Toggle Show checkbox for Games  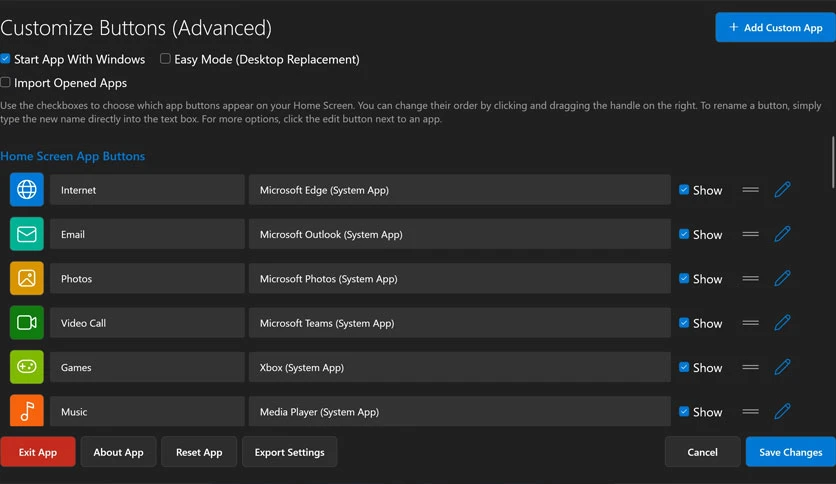point(684,367)
